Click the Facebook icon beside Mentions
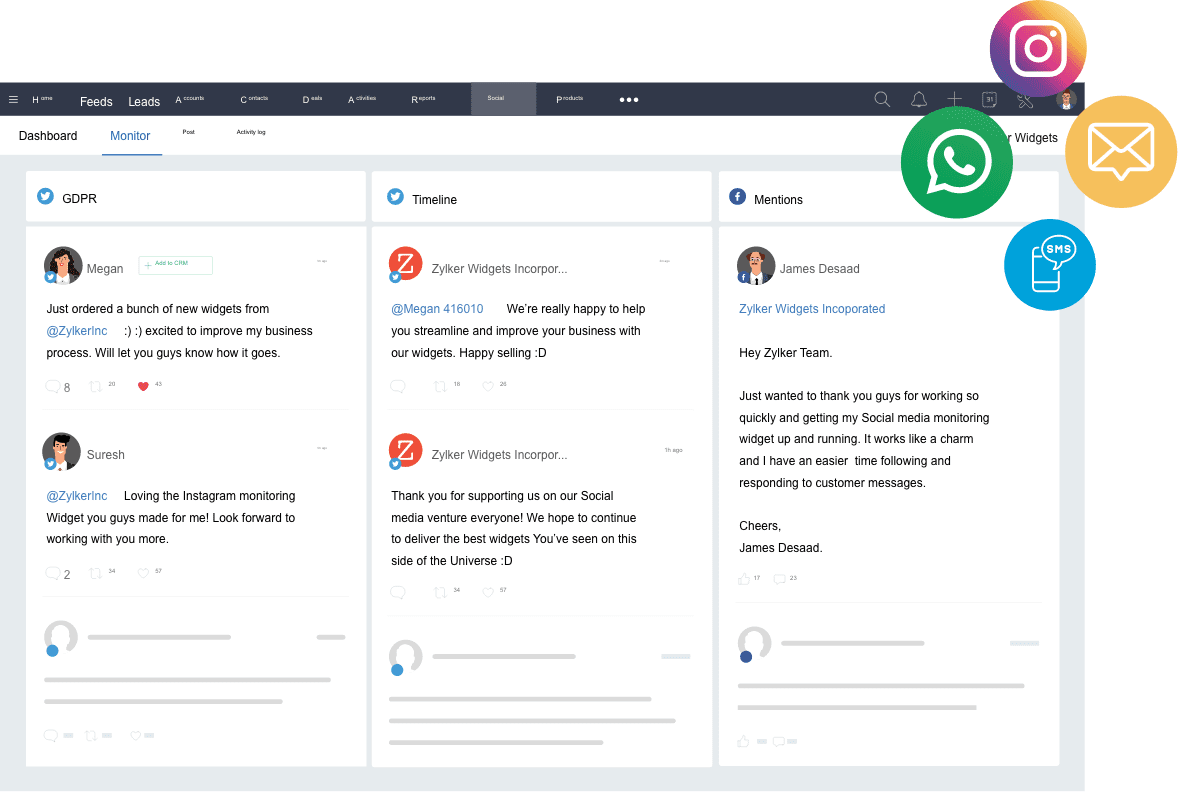The height and width of the screenshot is (792, 1195). (737, 197)
